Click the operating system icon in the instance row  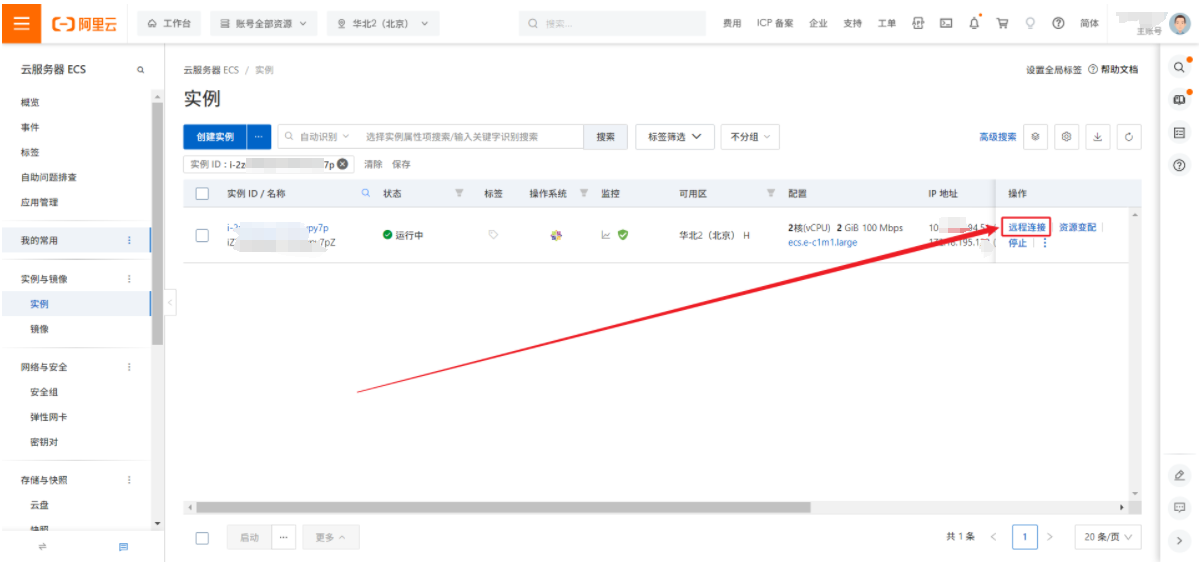tap(557, 235)
